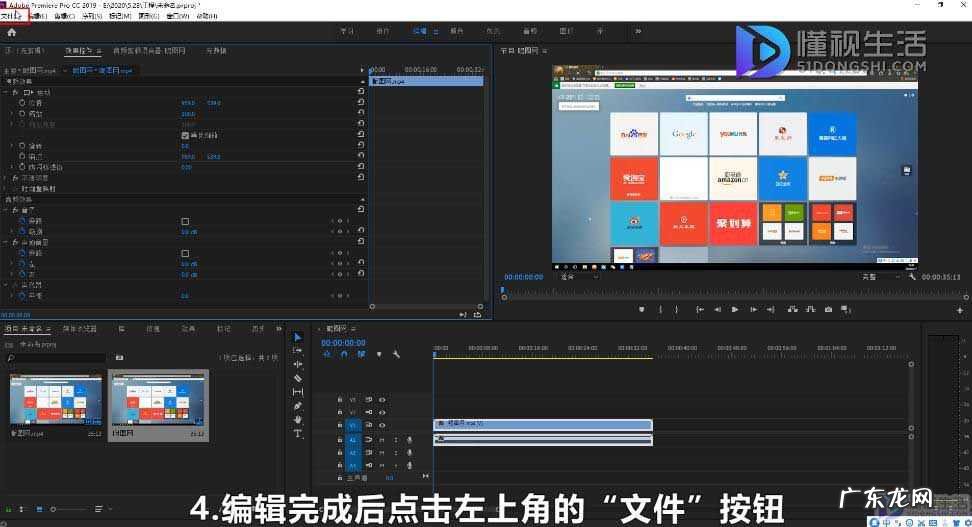Click the Project panel search field

click(57, 358)
